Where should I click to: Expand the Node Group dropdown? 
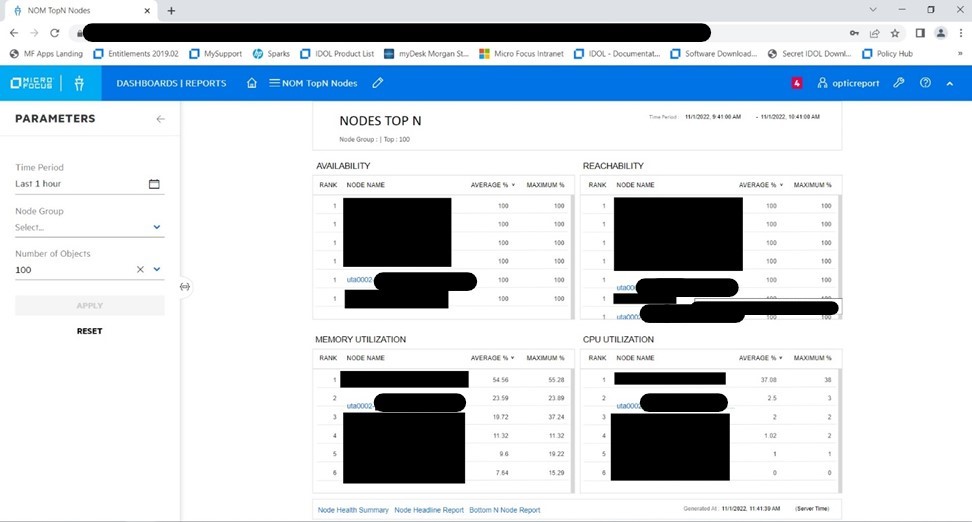tap(157, 227)
